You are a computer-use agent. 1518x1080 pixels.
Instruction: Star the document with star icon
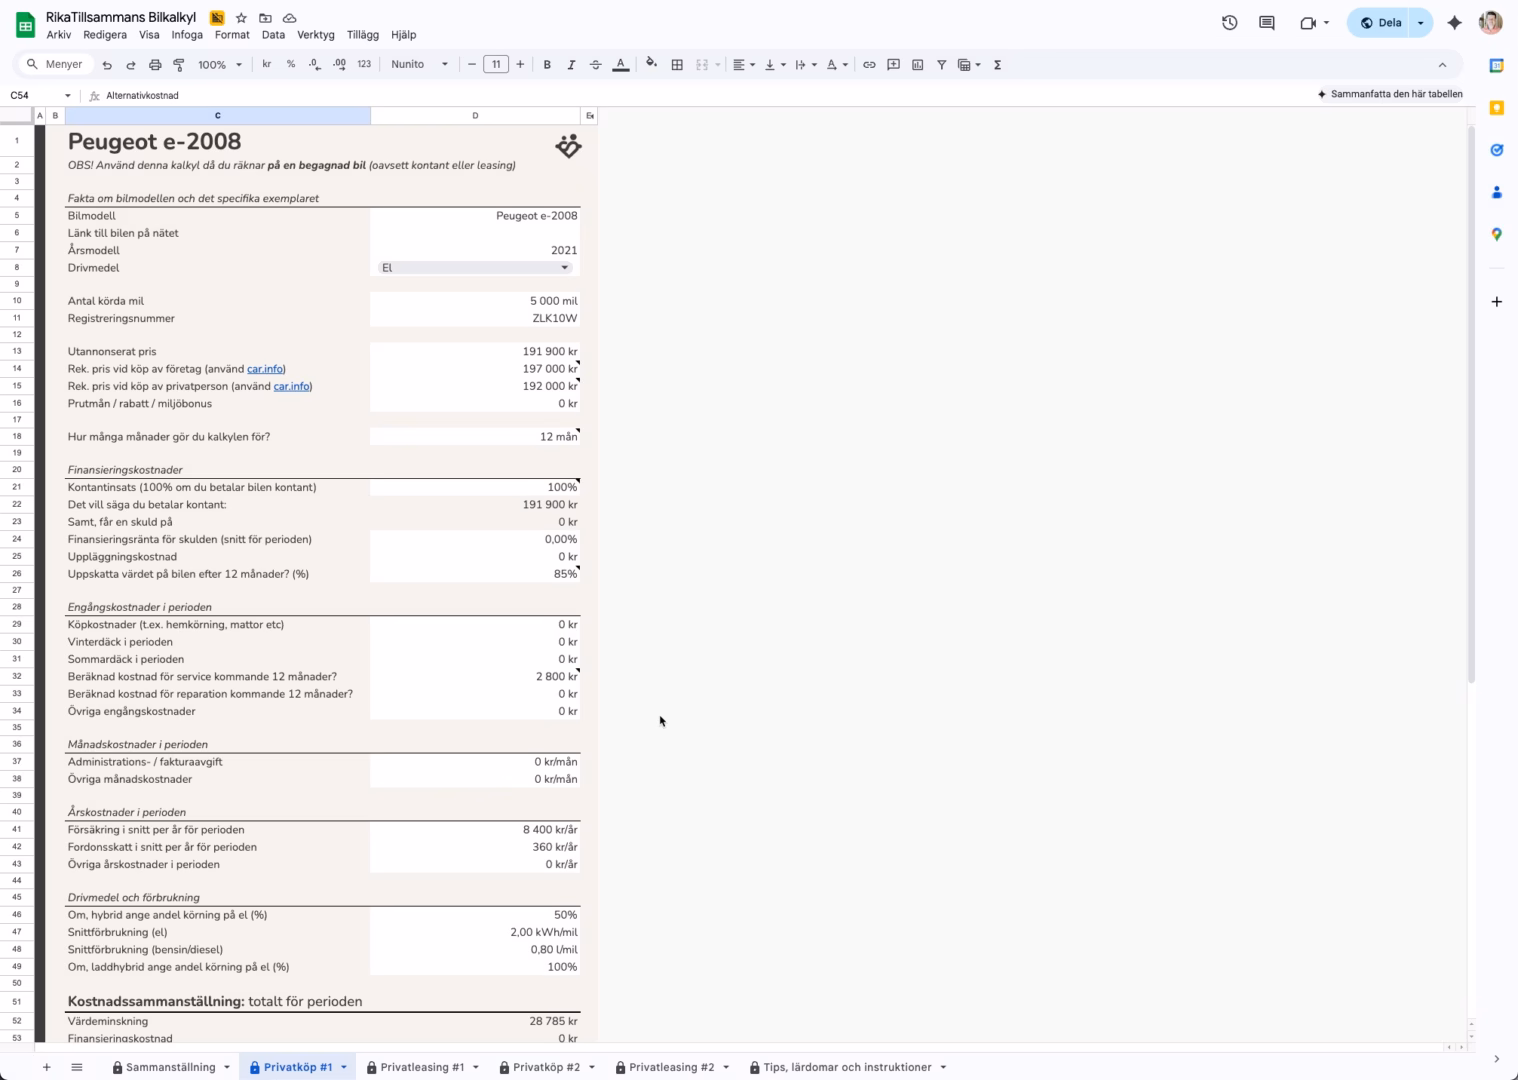pos(241,18)
